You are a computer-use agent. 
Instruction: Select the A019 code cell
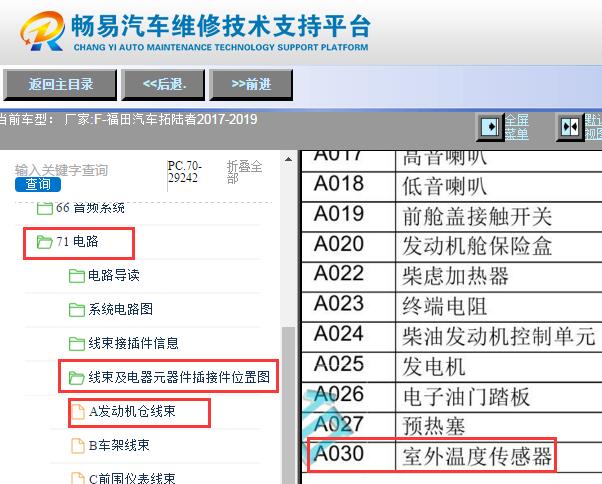[348, 216]
